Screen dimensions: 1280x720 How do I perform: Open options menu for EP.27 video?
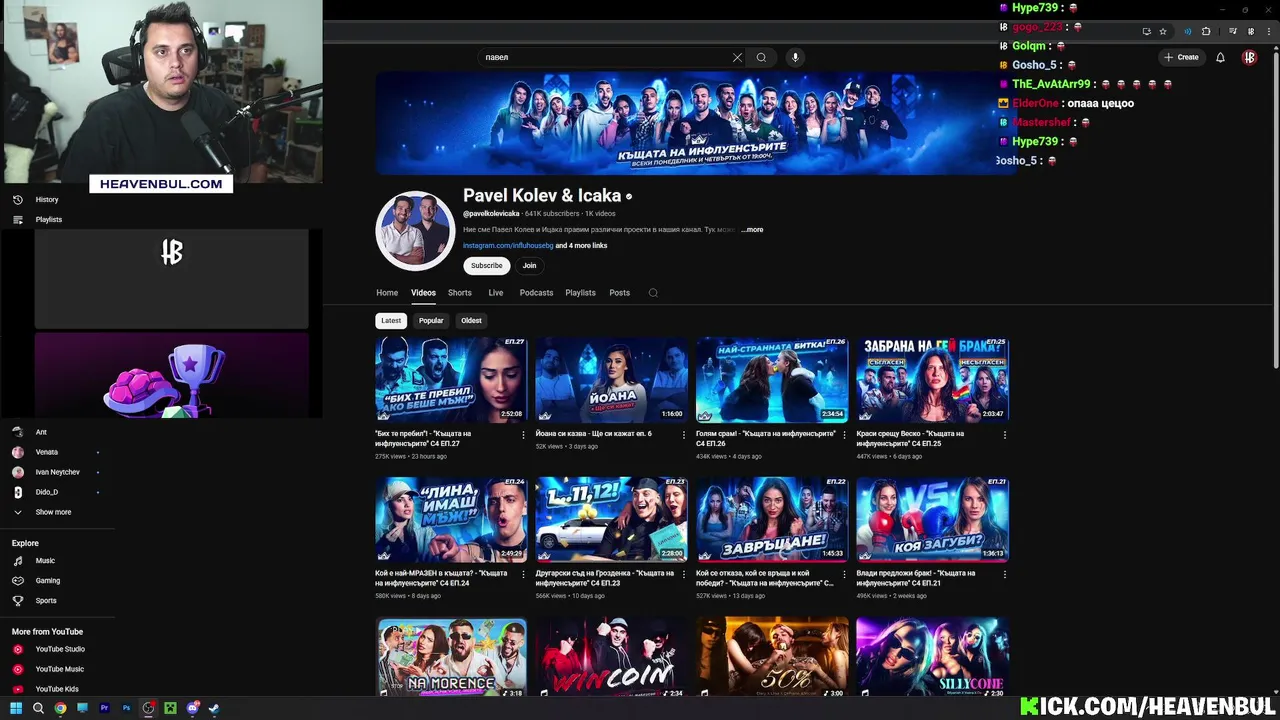pos(523,435)
